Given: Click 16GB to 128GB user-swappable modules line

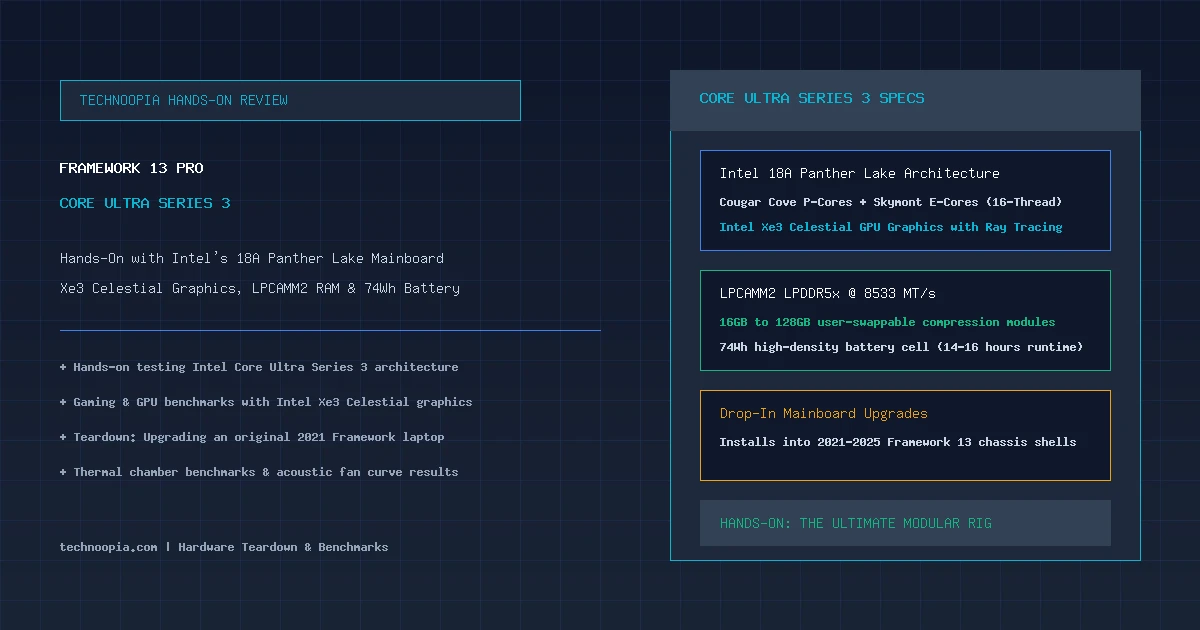Looking at the screenshot, I should (x=888, y=322).
